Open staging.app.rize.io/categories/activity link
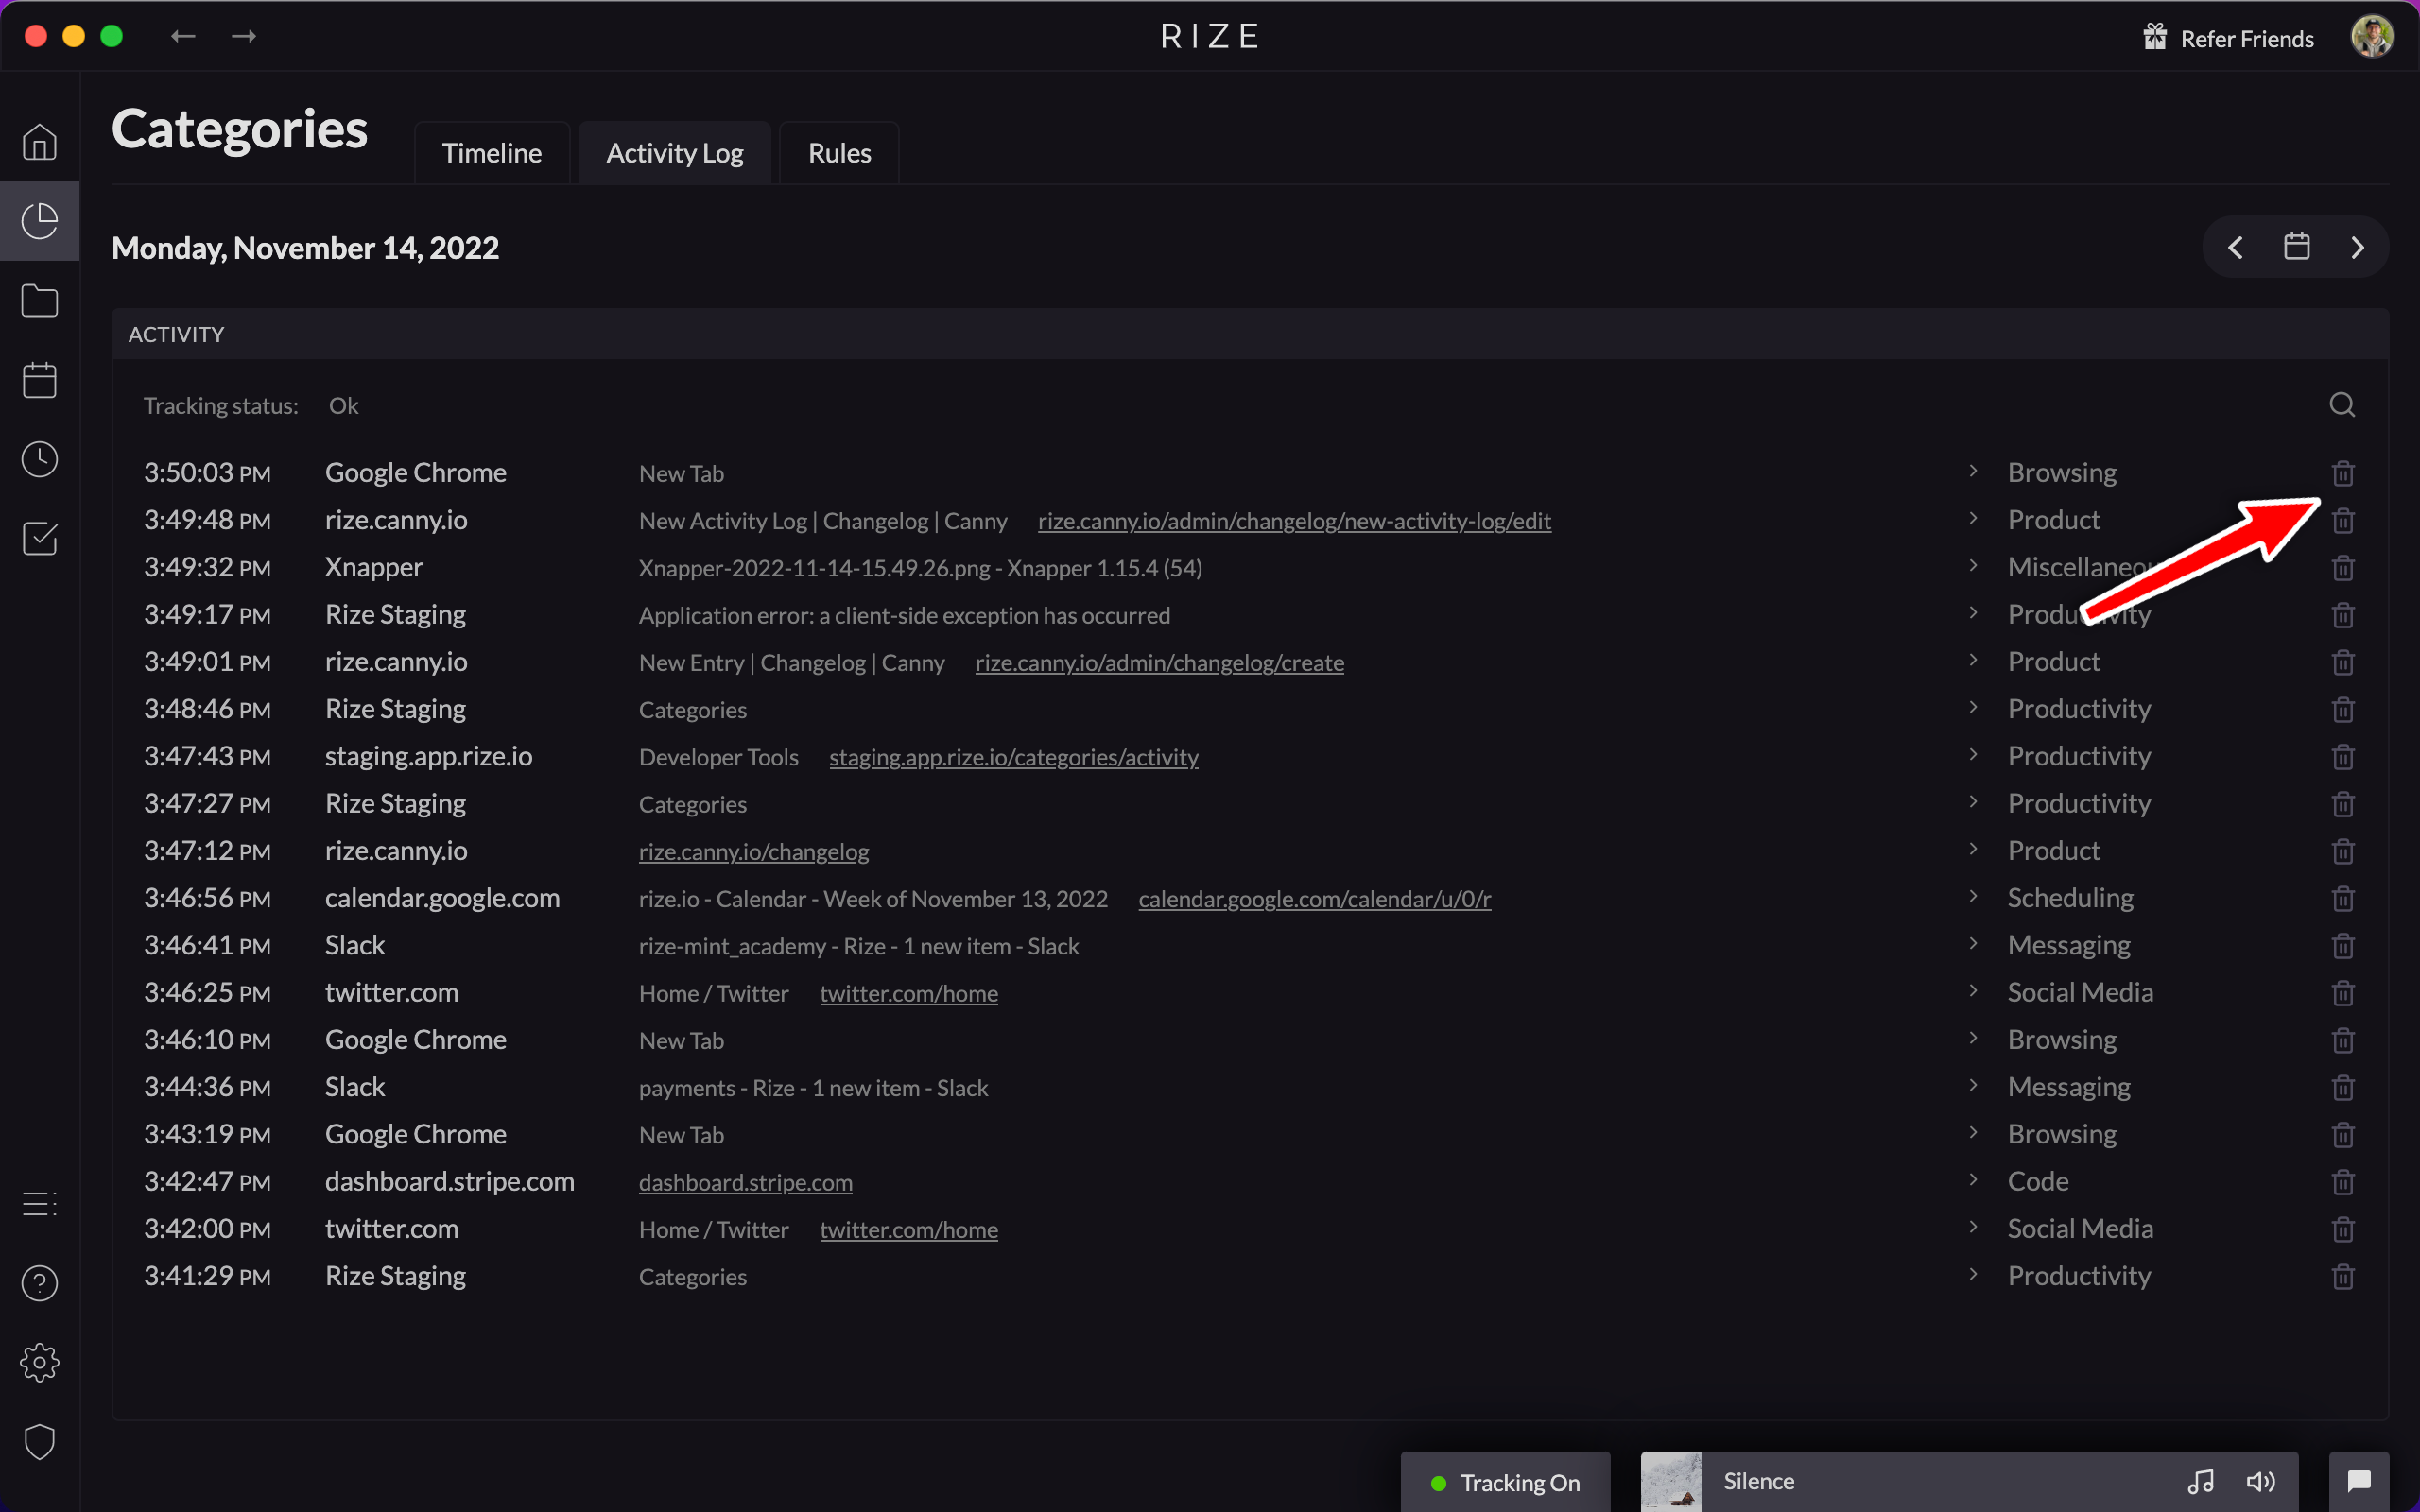Screen dimensions: 2420x1512 click(1013, 757)
